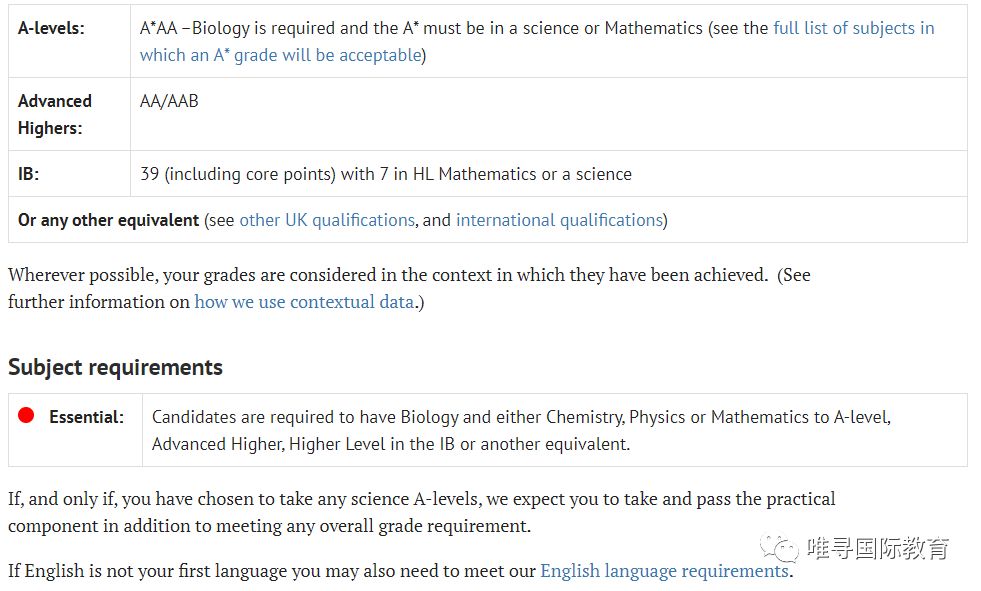The image size is (981, 591).
Task: Open the other UK qualifications link
Action: point(327,220)
